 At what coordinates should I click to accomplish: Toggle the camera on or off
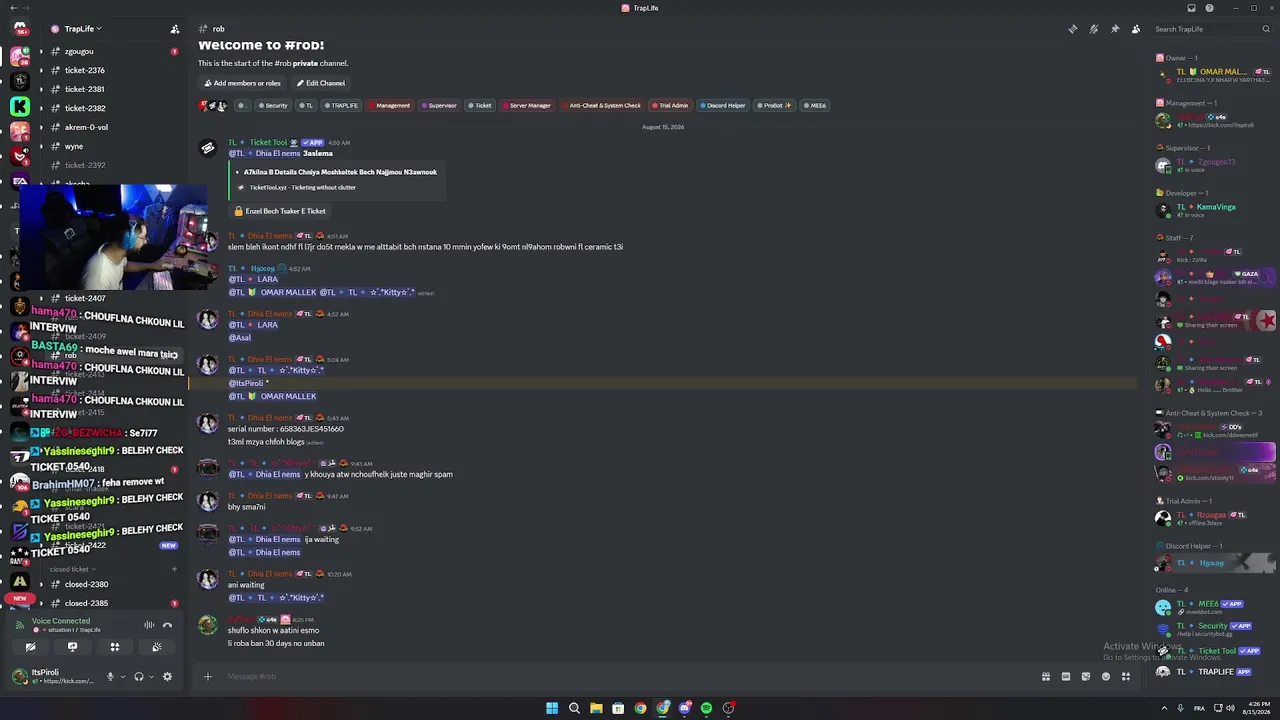pos(30,647)
